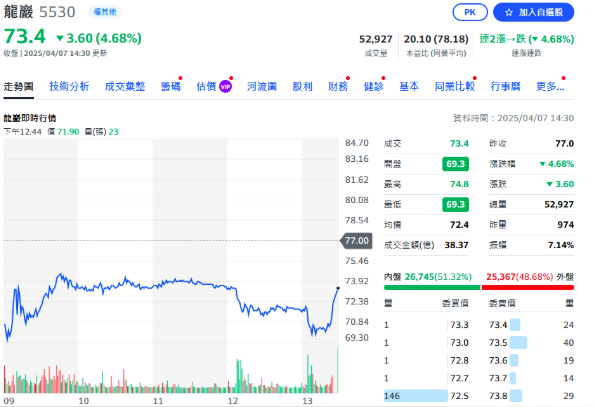595x407 pixels.
Task: Open the 技術分析 tab
Action: [69, 86]
